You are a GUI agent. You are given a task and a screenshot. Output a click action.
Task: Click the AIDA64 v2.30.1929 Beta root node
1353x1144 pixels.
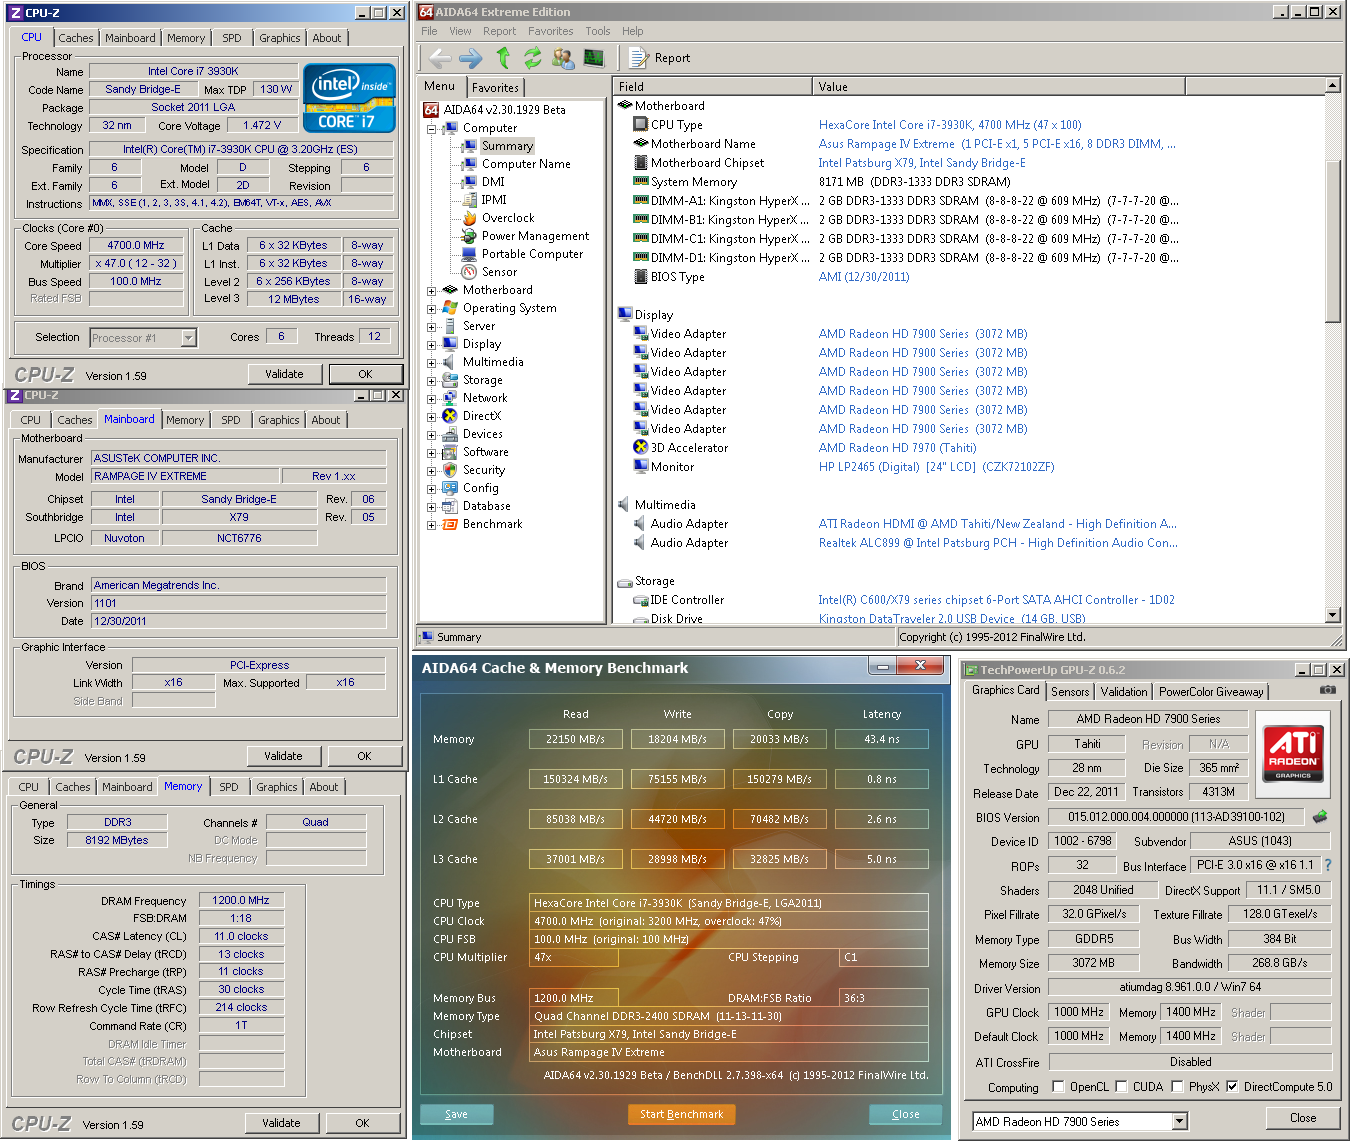pos(504,110)
